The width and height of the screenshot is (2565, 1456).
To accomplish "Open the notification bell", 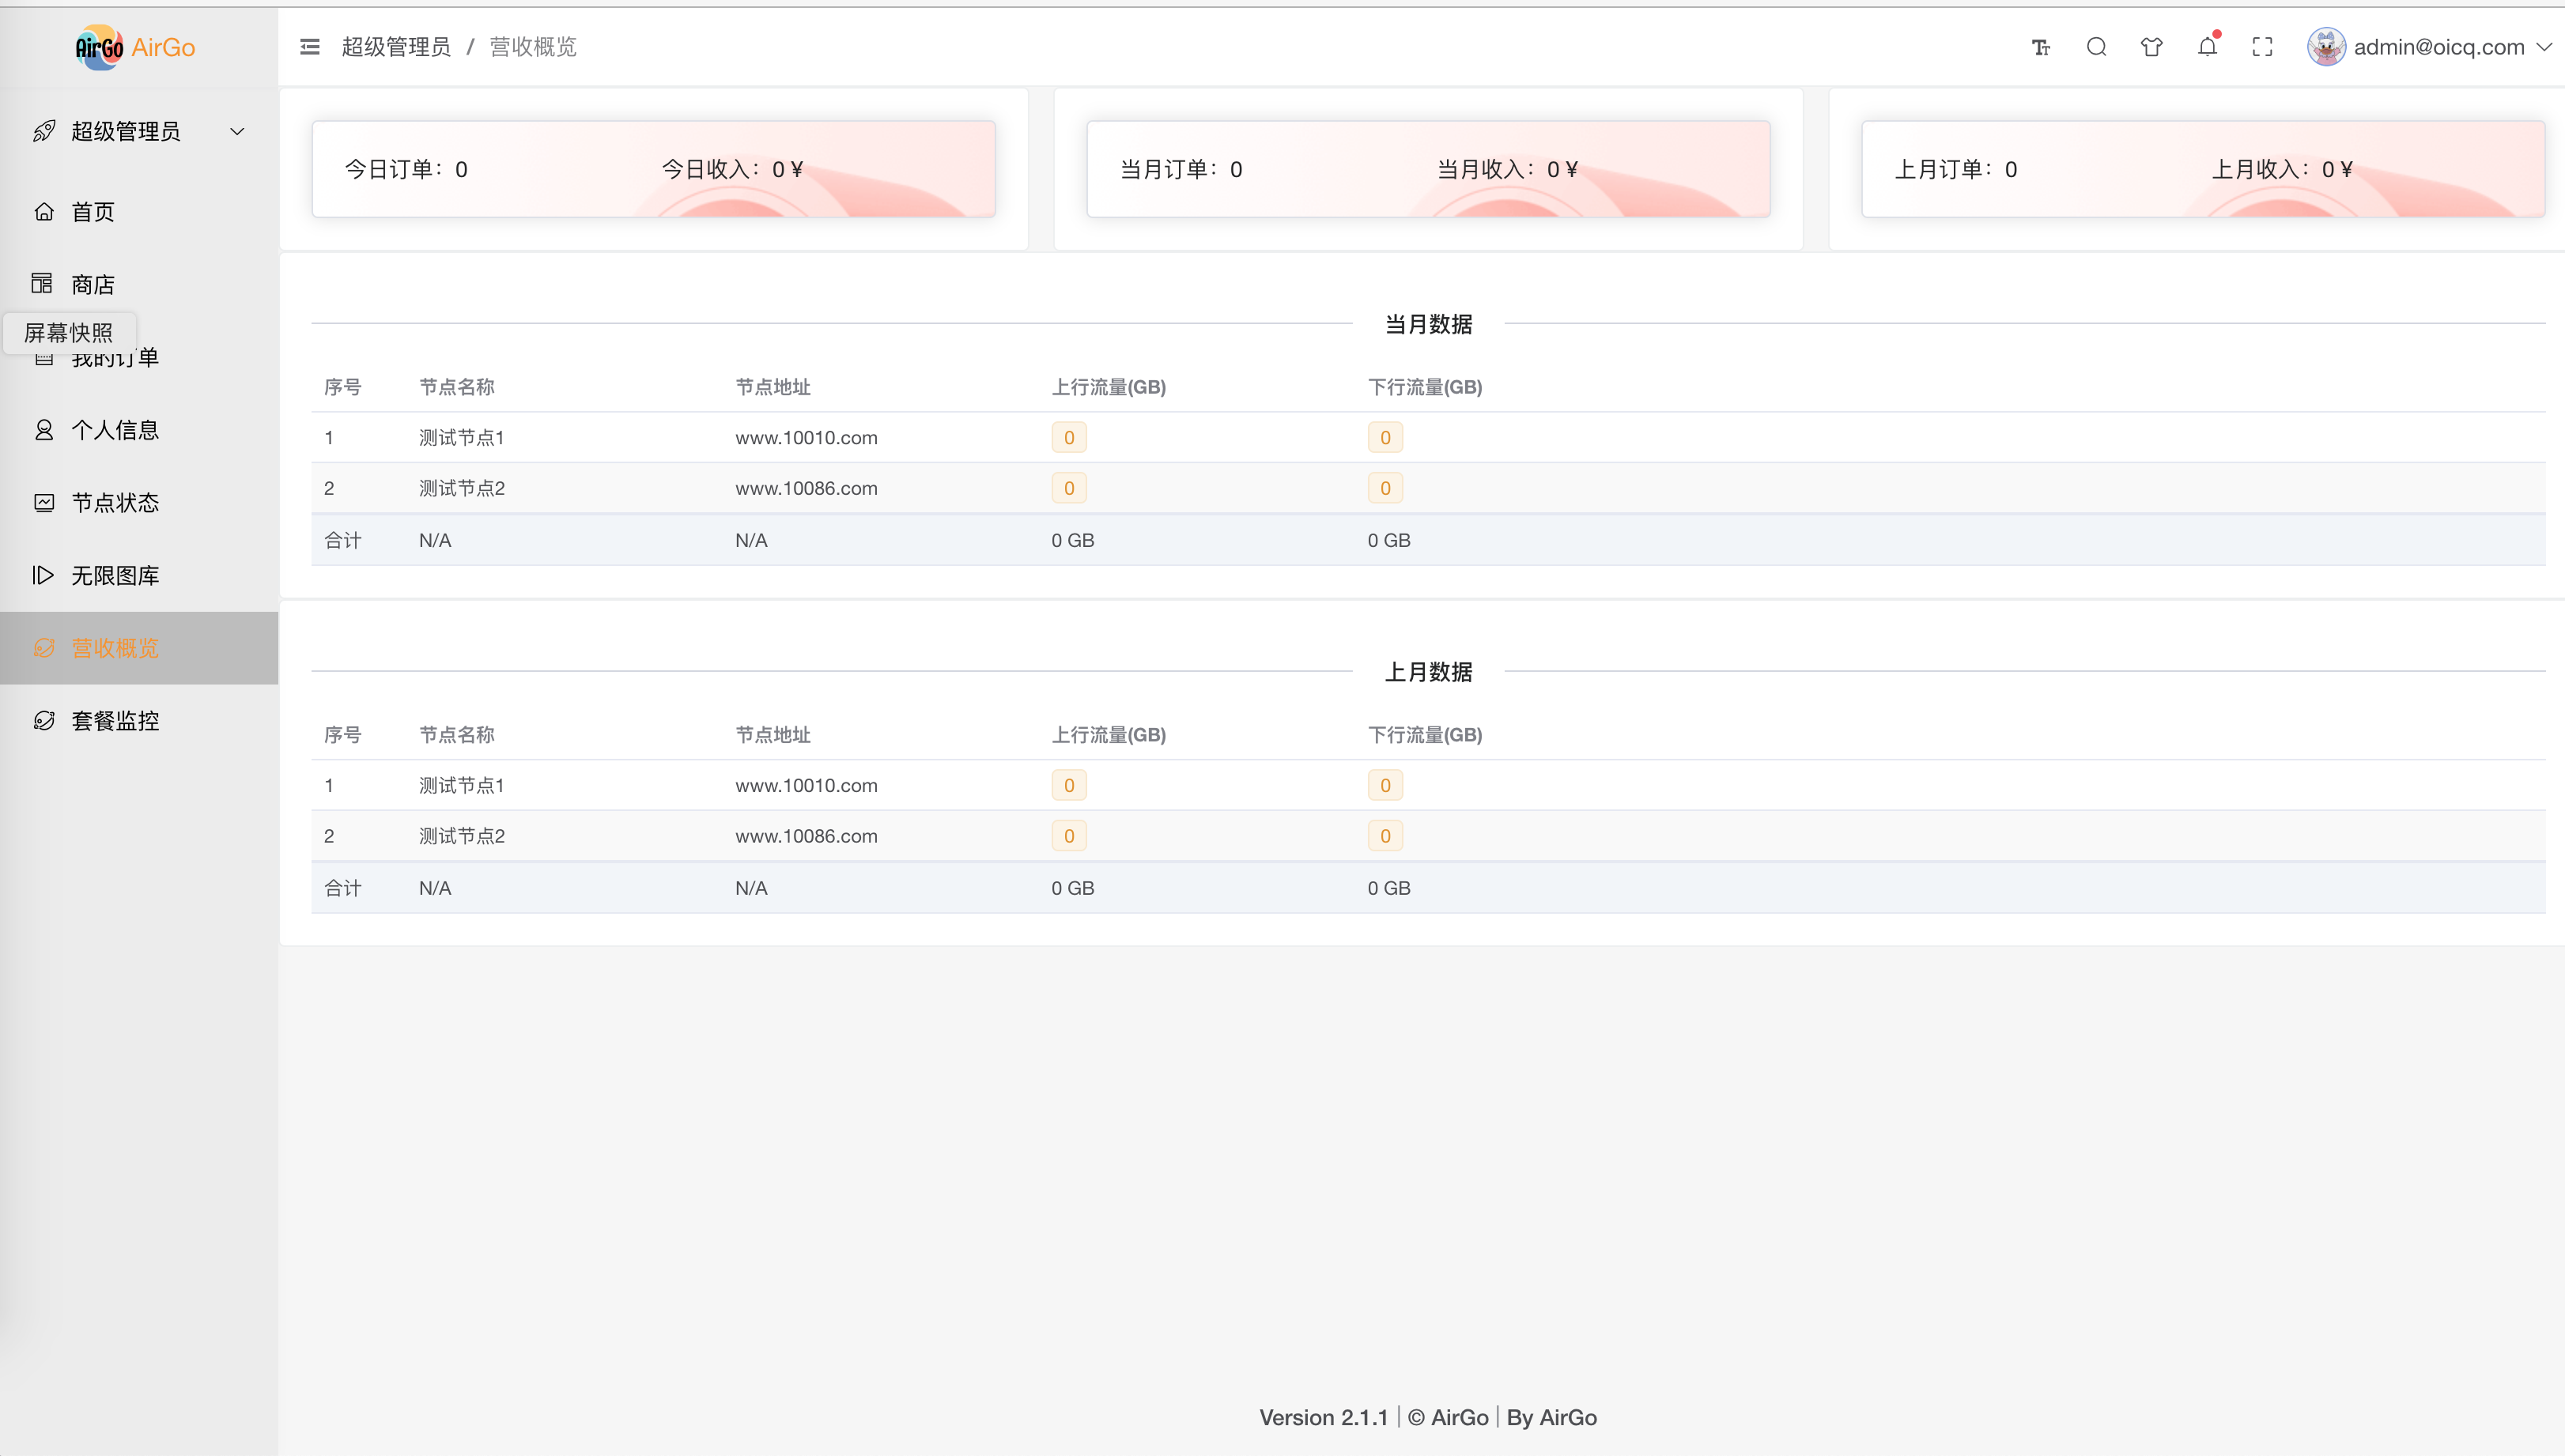I will coord(2207,47).
